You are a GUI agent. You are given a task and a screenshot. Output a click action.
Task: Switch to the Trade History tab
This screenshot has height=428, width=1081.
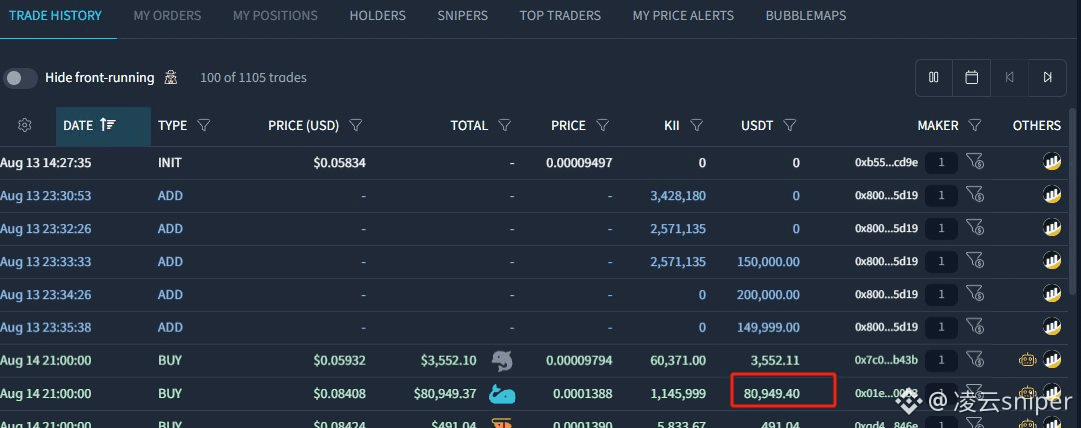pyautogui.click(x=55, y=15)
